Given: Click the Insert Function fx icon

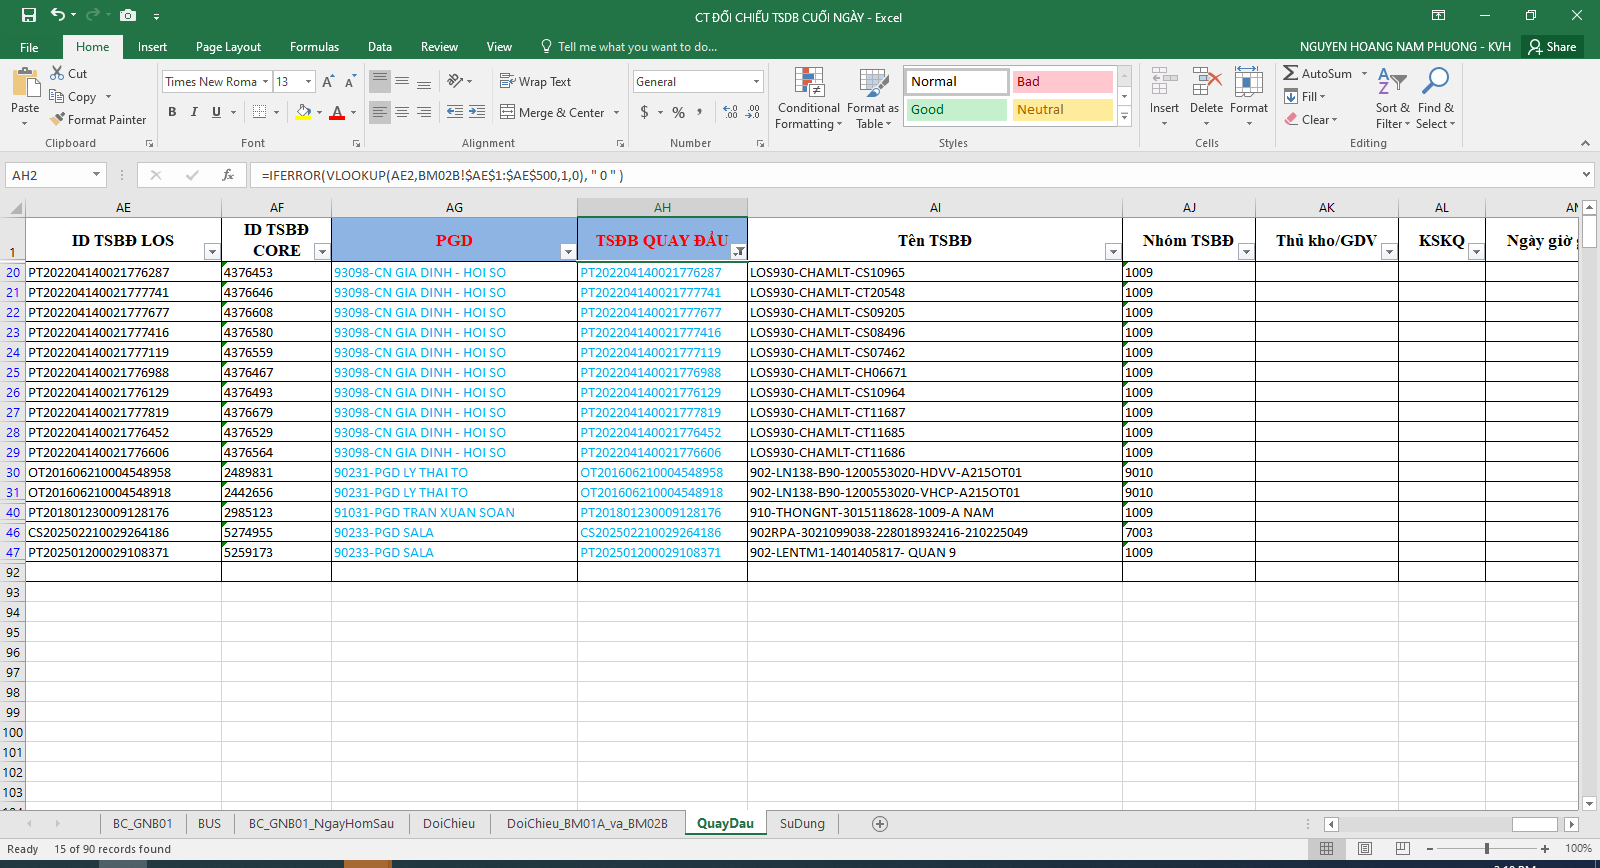Looking at the screenshot, I should coord(228,175).
